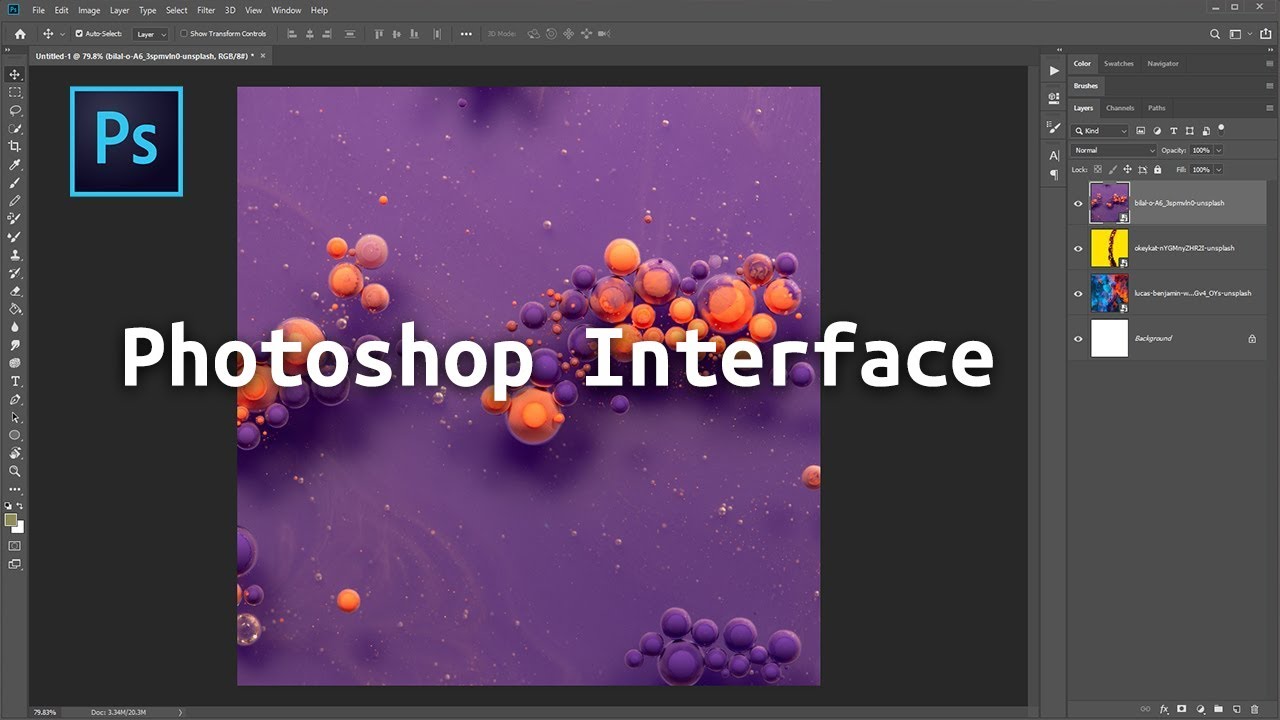The height and width of the screenshot is (720, 1280).
Task: Select the Crop tool
Action: point(15,146)
